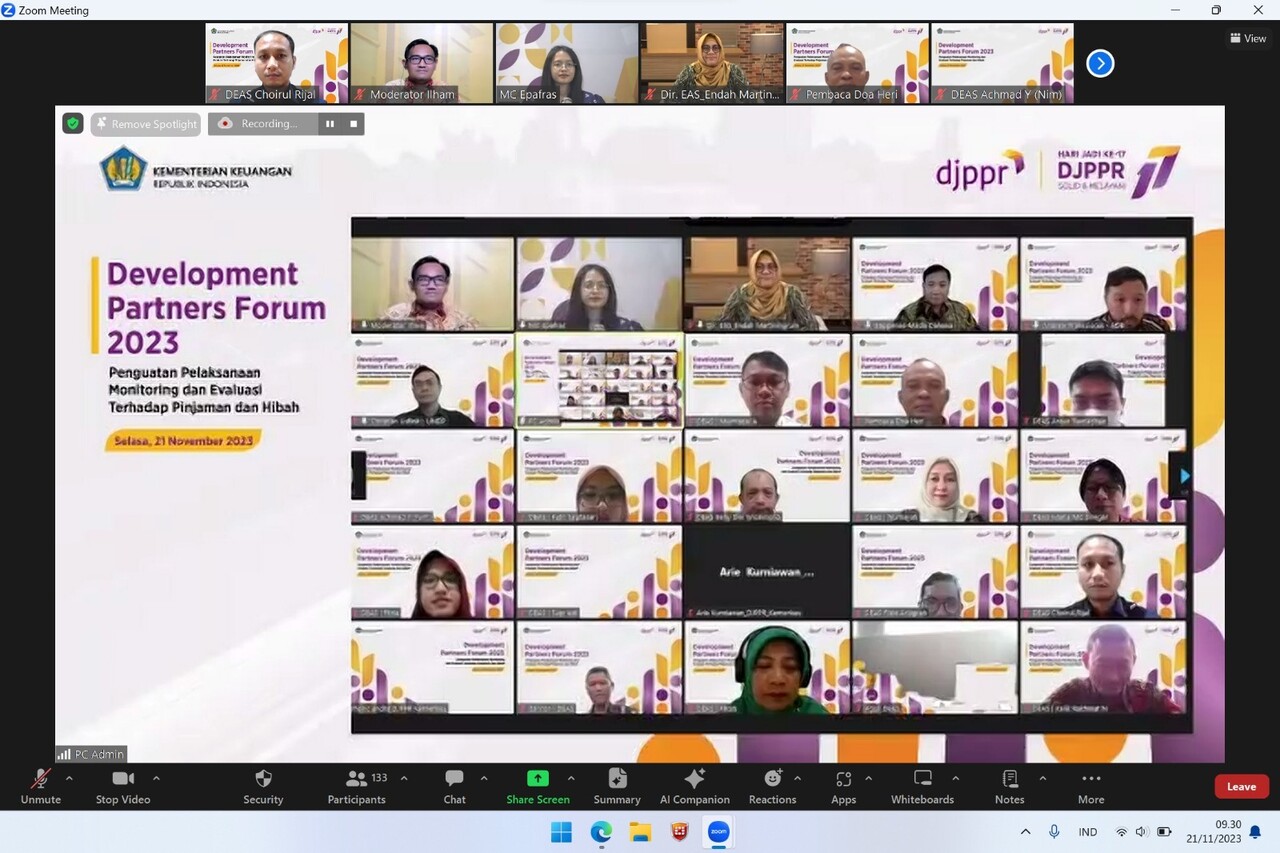Stop the video camera

point(122,779)
